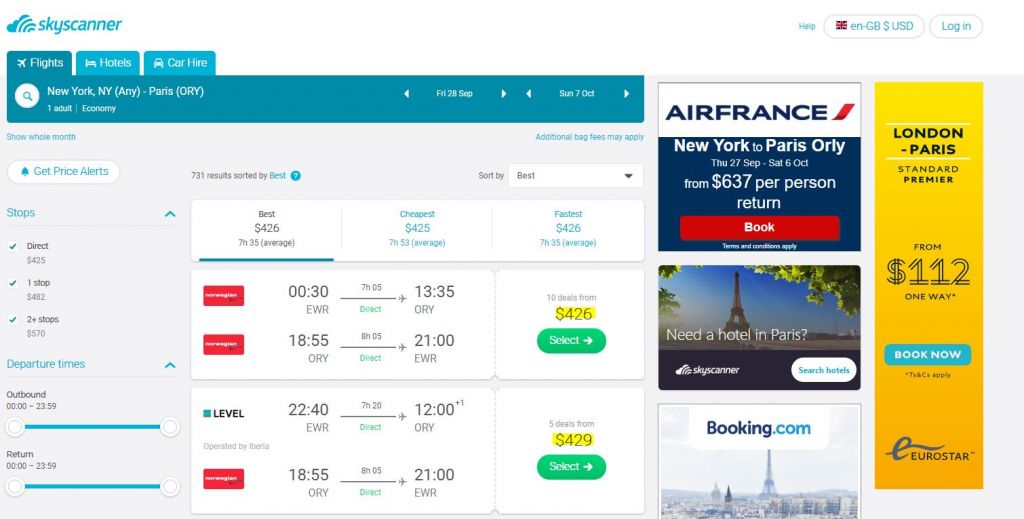Advance departure date after Fri 28 Sep
The image size is (1024, 519).
tap(504, 94)
